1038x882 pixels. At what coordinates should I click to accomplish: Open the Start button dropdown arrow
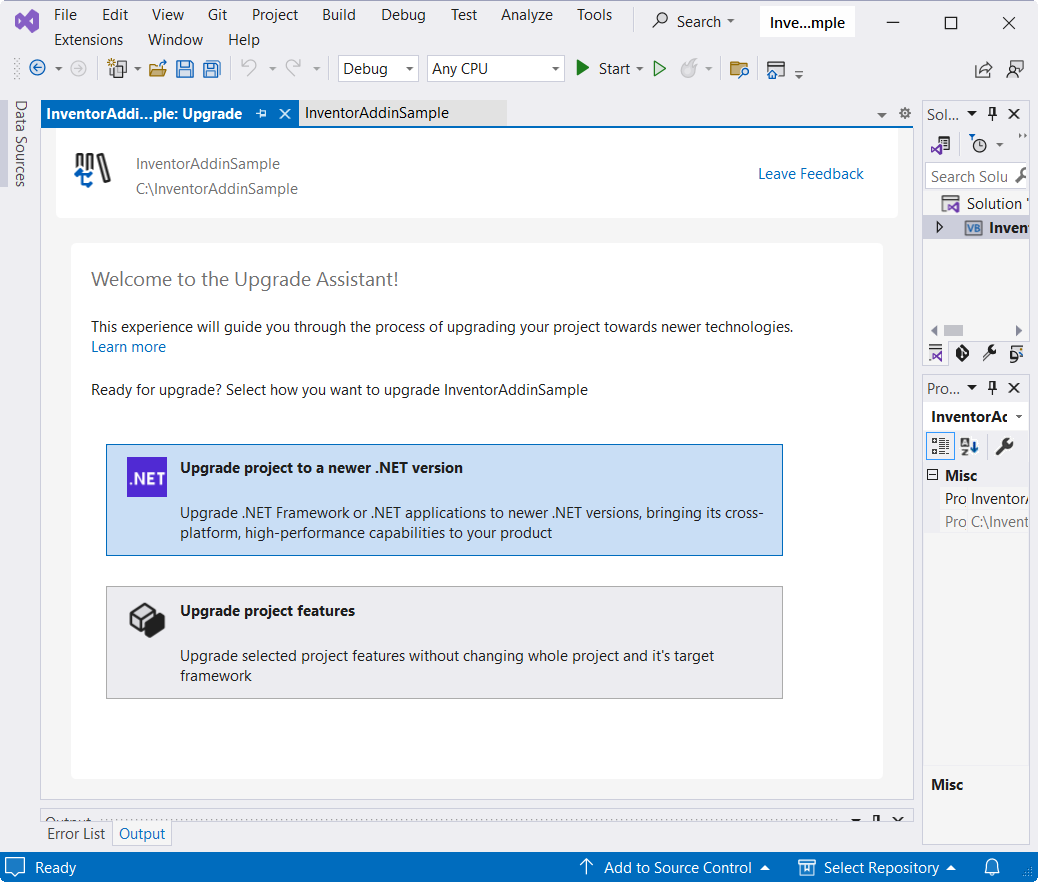[x=639, y=69]
